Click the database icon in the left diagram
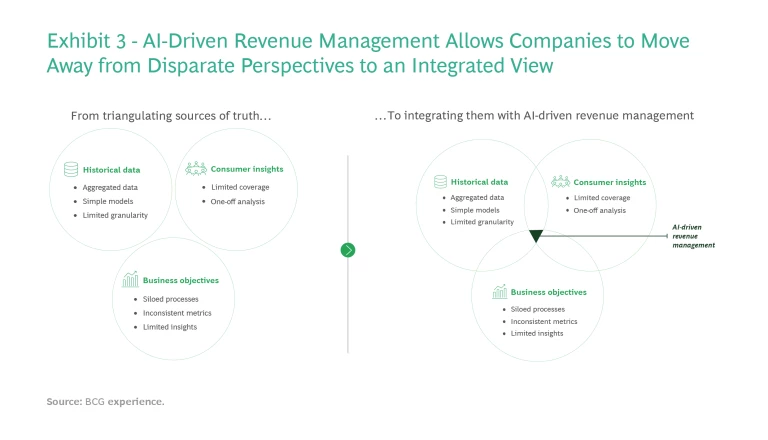 [x=71, y=170]
